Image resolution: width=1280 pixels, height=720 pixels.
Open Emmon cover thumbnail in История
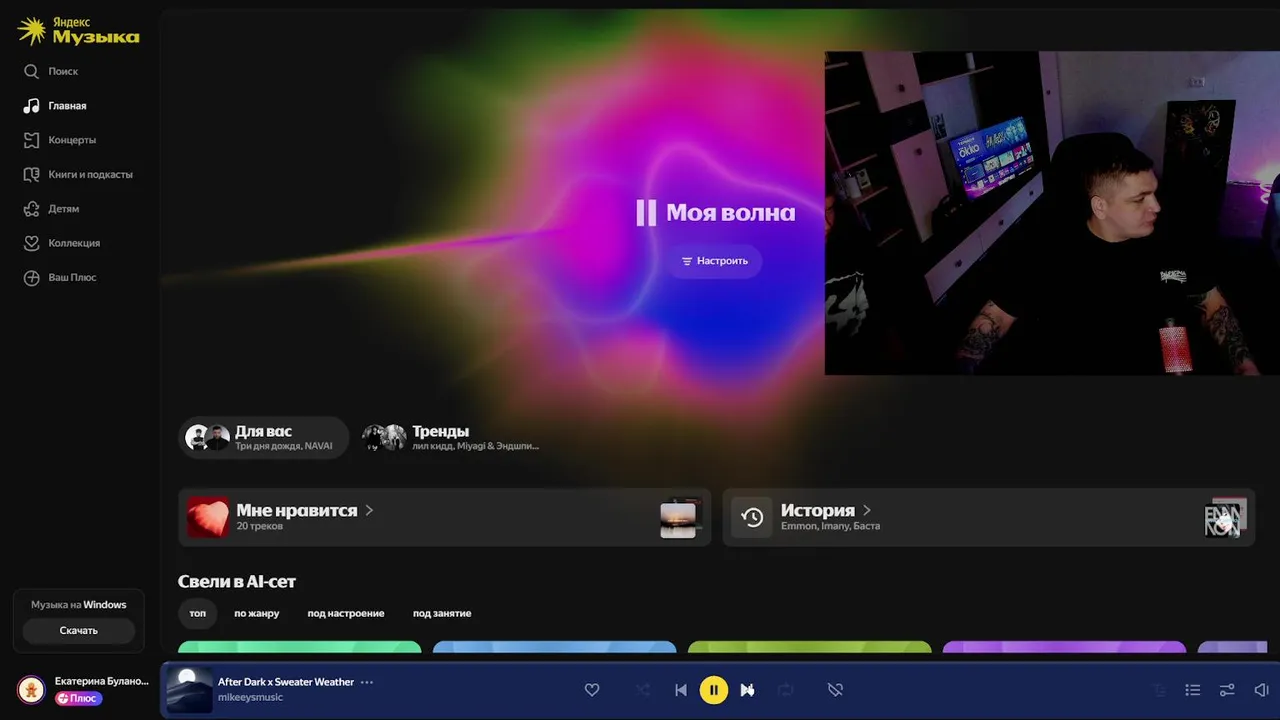(1225, 518)
